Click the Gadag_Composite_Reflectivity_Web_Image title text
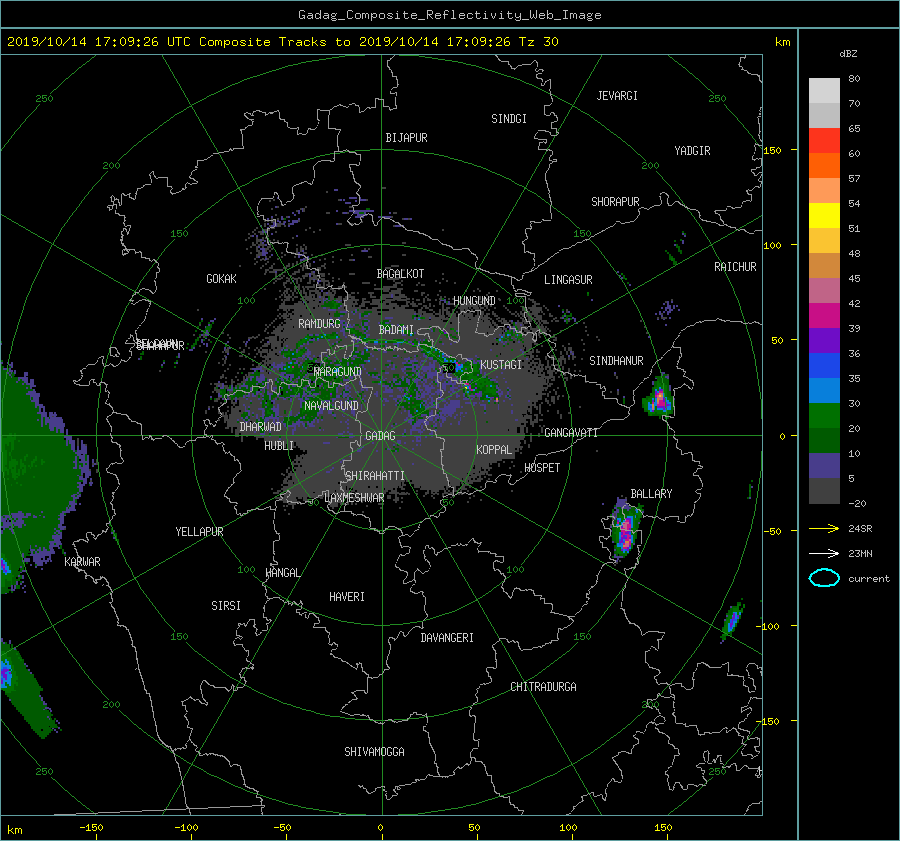Image resolution: width=900 pixels, height=841 pixels. tap(449, 15)
